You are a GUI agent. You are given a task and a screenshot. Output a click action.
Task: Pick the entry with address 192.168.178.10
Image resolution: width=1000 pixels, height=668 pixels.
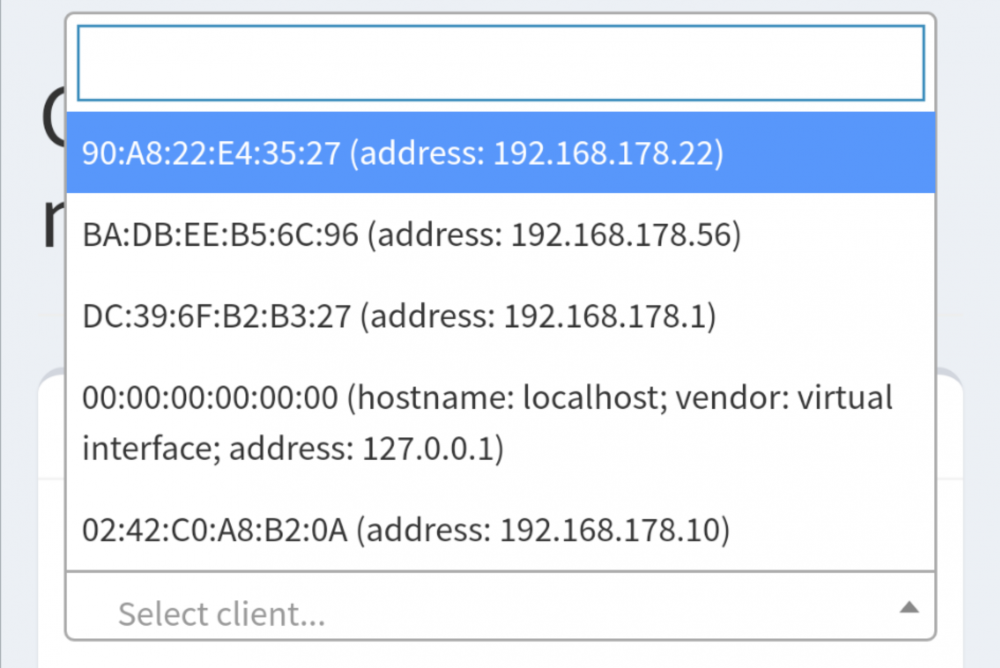(501, 530)
